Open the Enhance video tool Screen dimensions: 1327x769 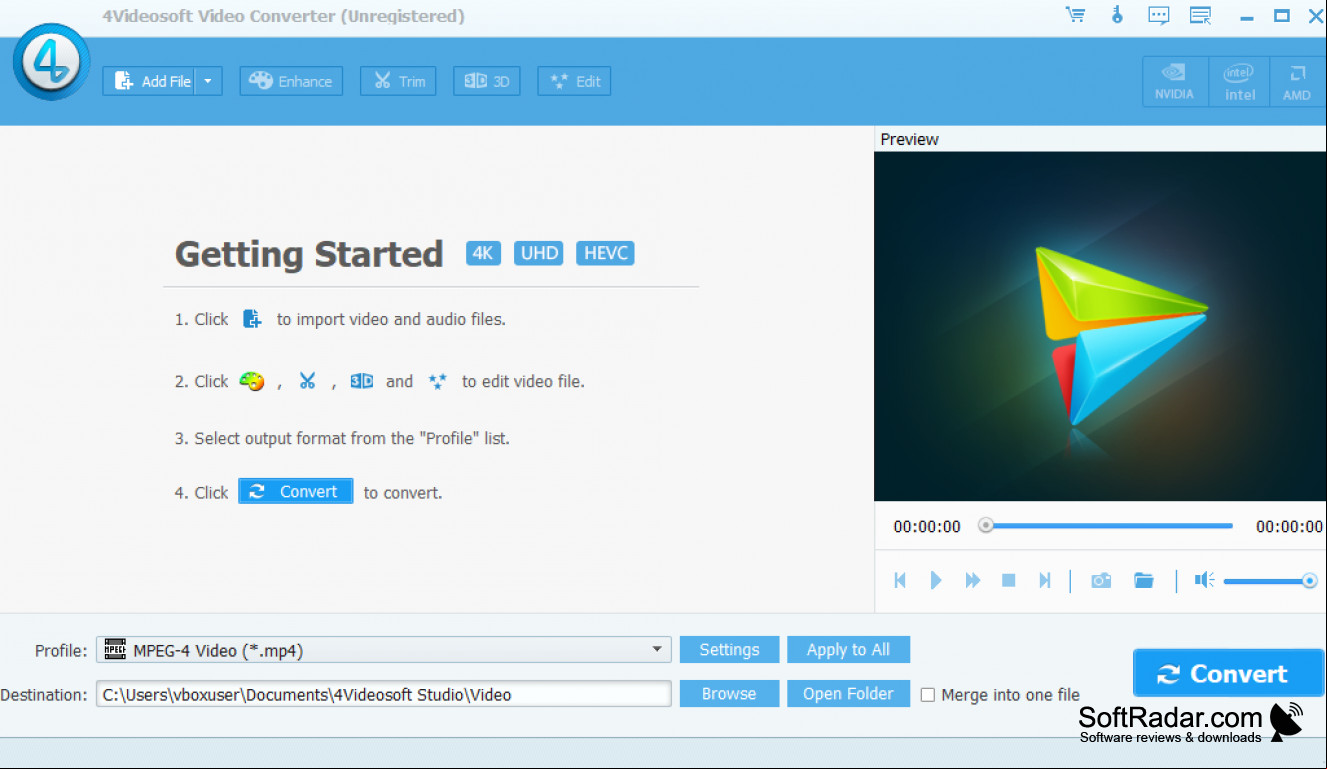click(291, 81)
